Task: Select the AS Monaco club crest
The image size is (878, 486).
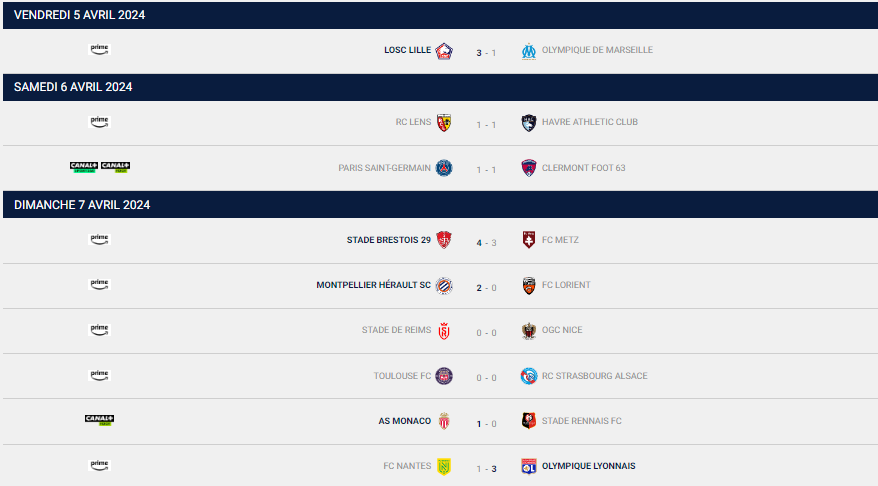Action: [444, 421]
